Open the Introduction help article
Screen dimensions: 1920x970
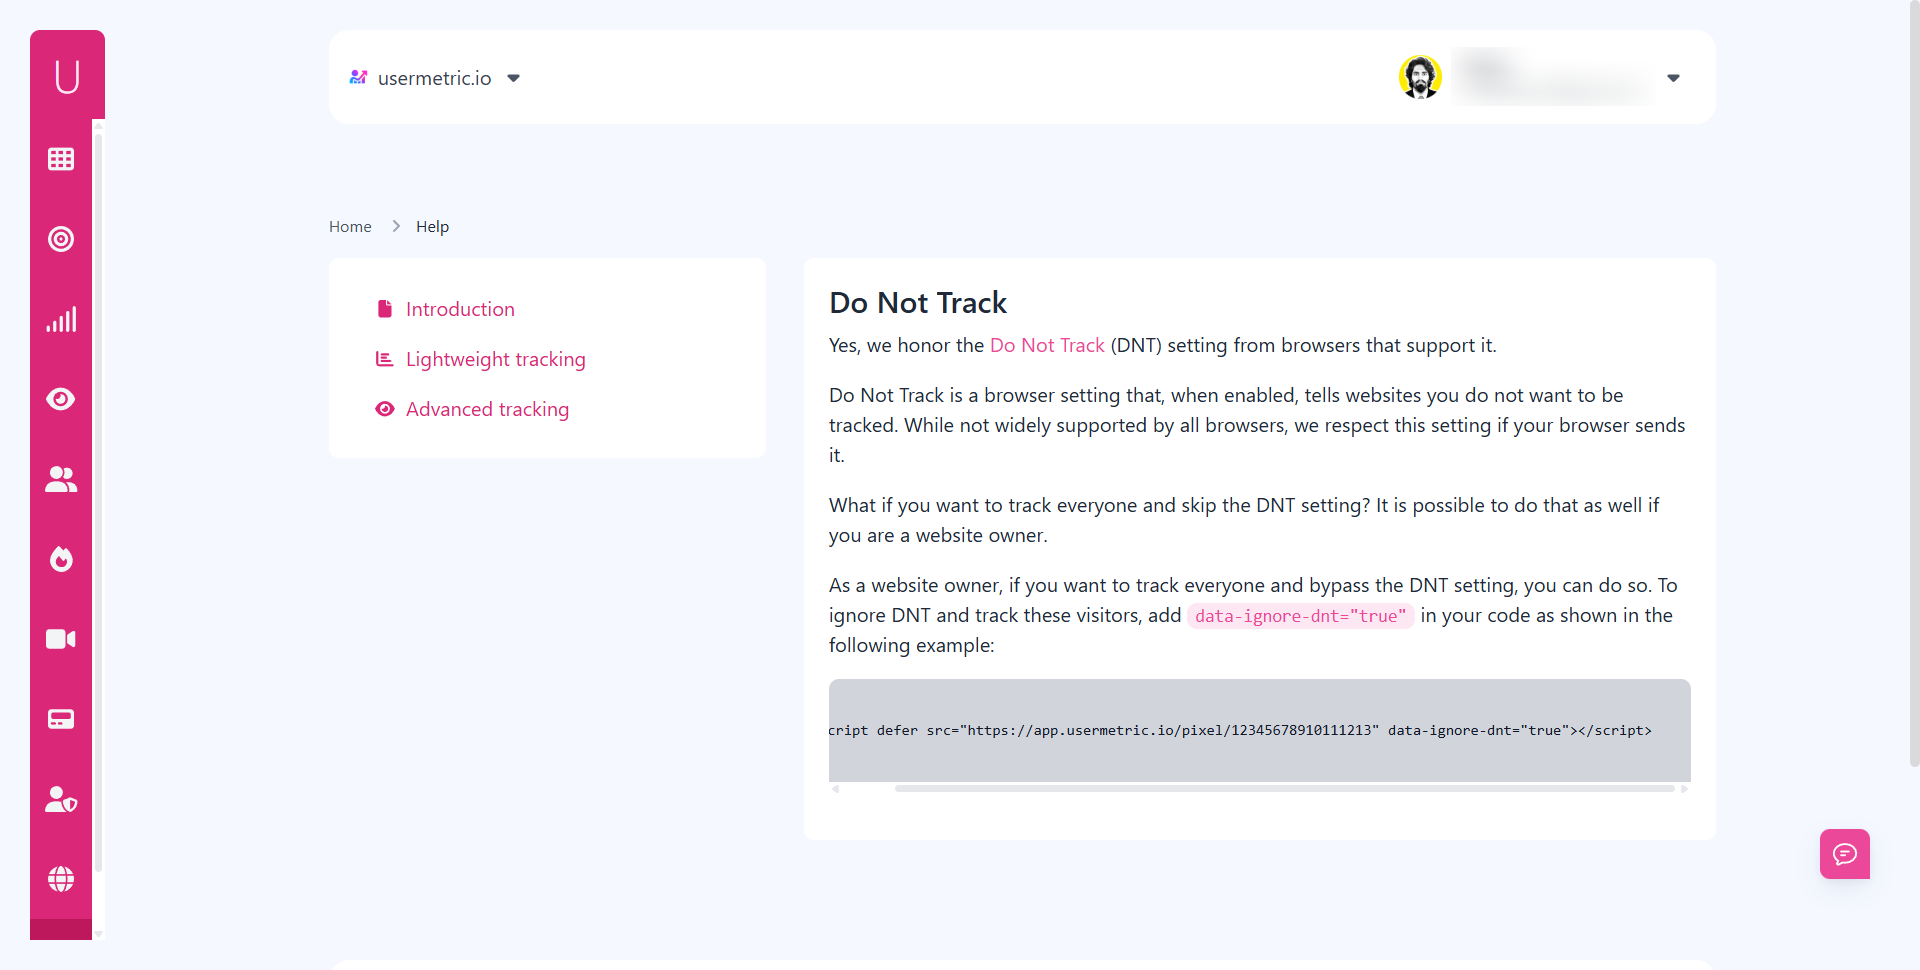click(x=460, y=309)
